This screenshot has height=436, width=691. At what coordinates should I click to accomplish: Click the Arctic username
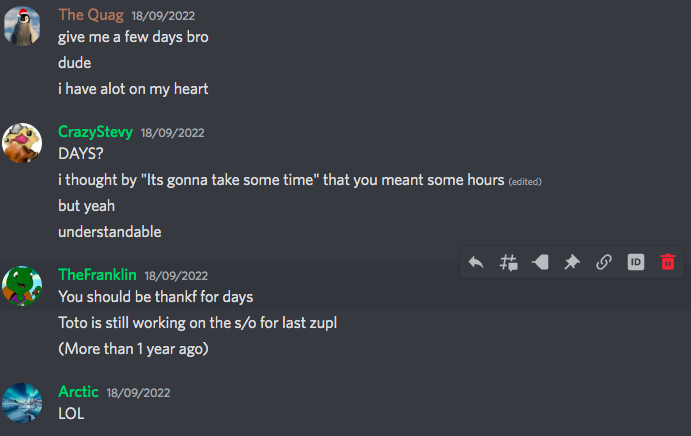[78, 391]
